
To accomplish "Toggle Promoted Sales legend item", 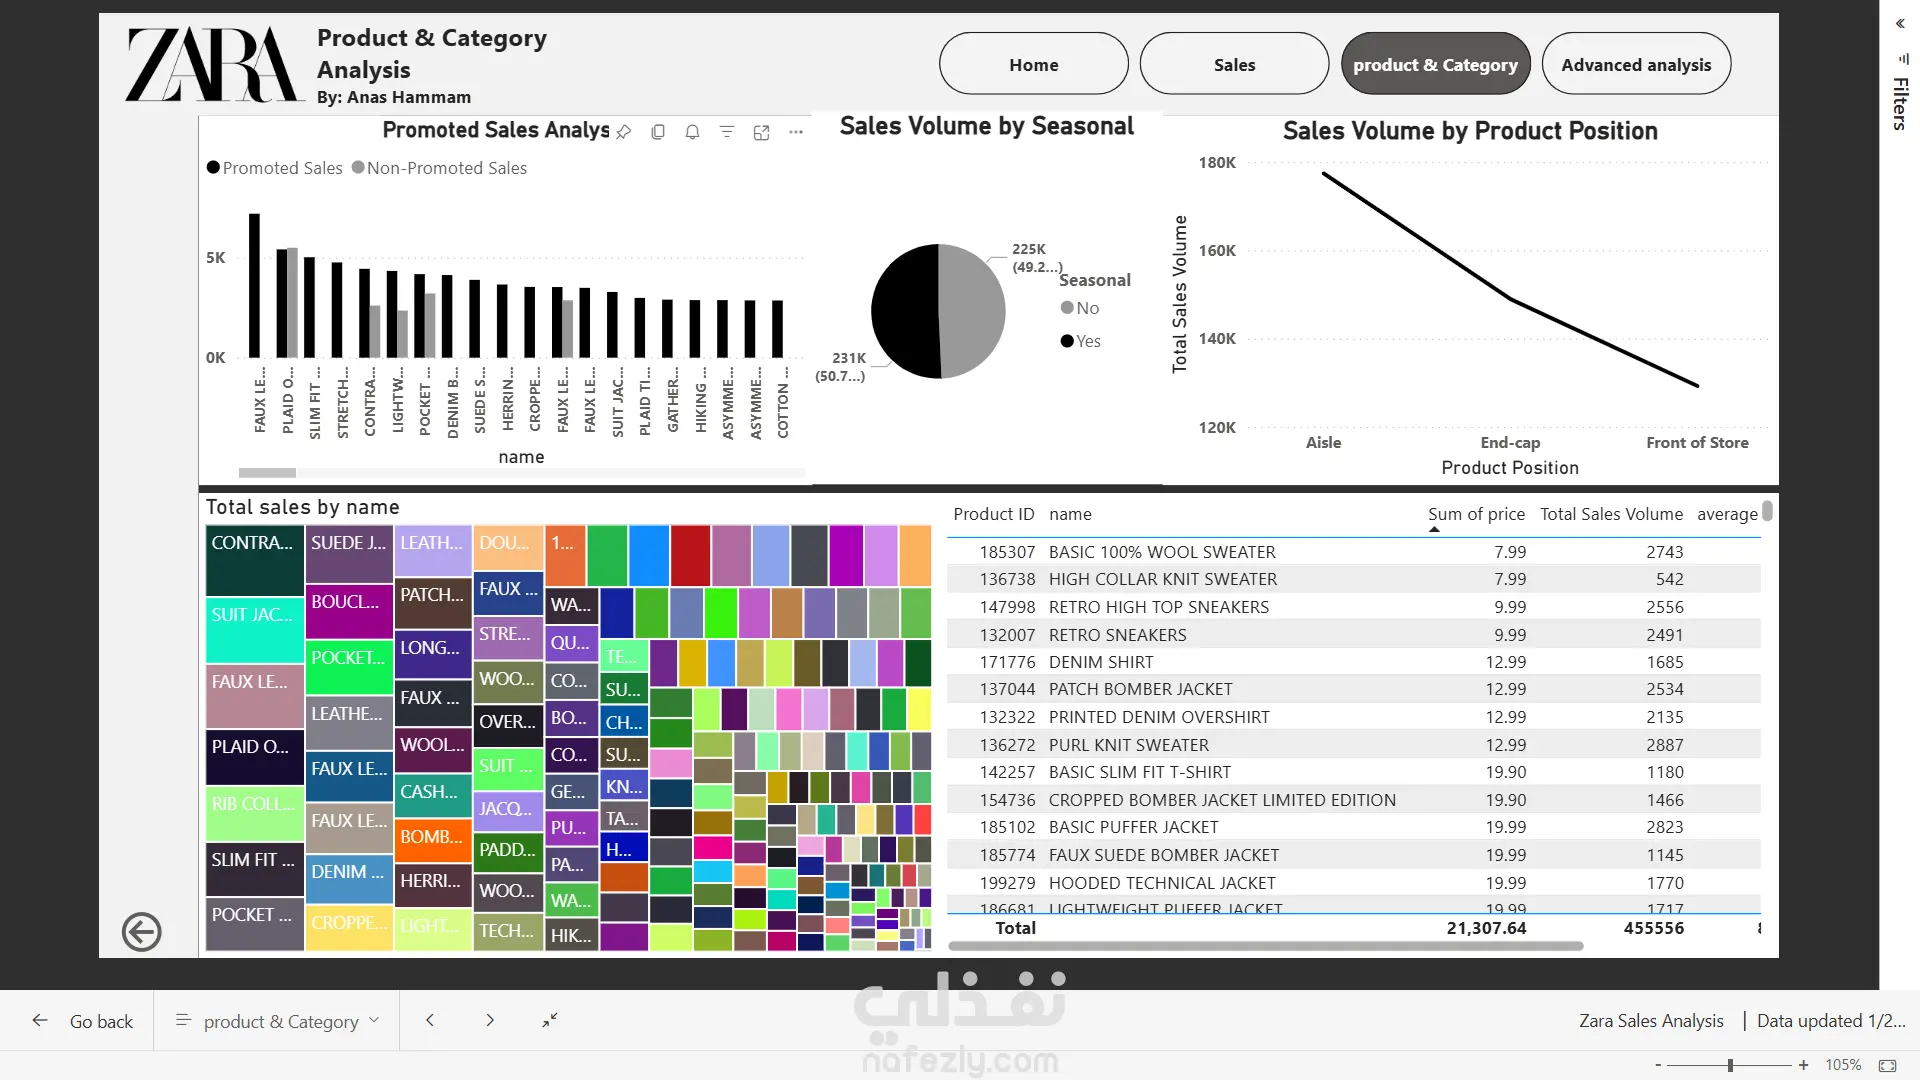I will [x=275, y=168].
